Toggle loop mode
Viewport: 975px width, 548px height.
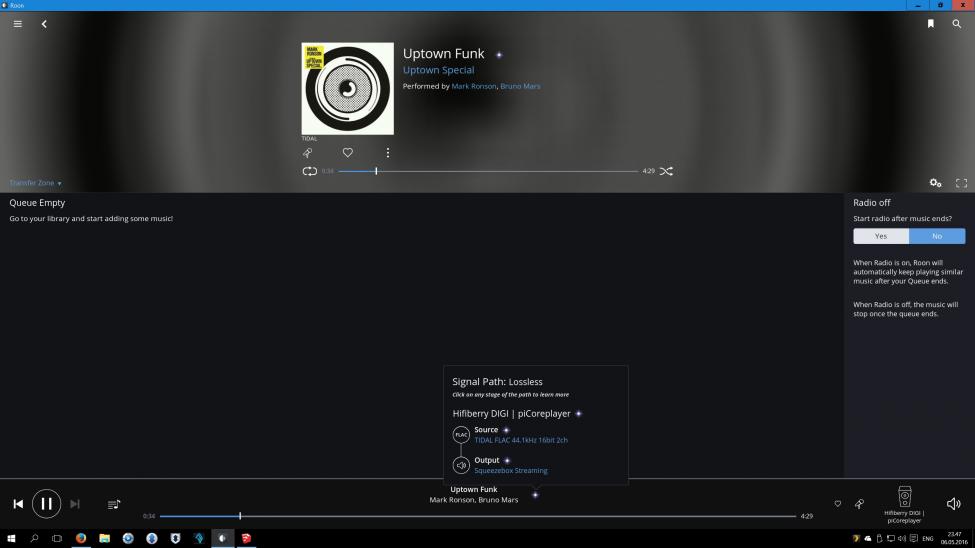tap(310, 171)
